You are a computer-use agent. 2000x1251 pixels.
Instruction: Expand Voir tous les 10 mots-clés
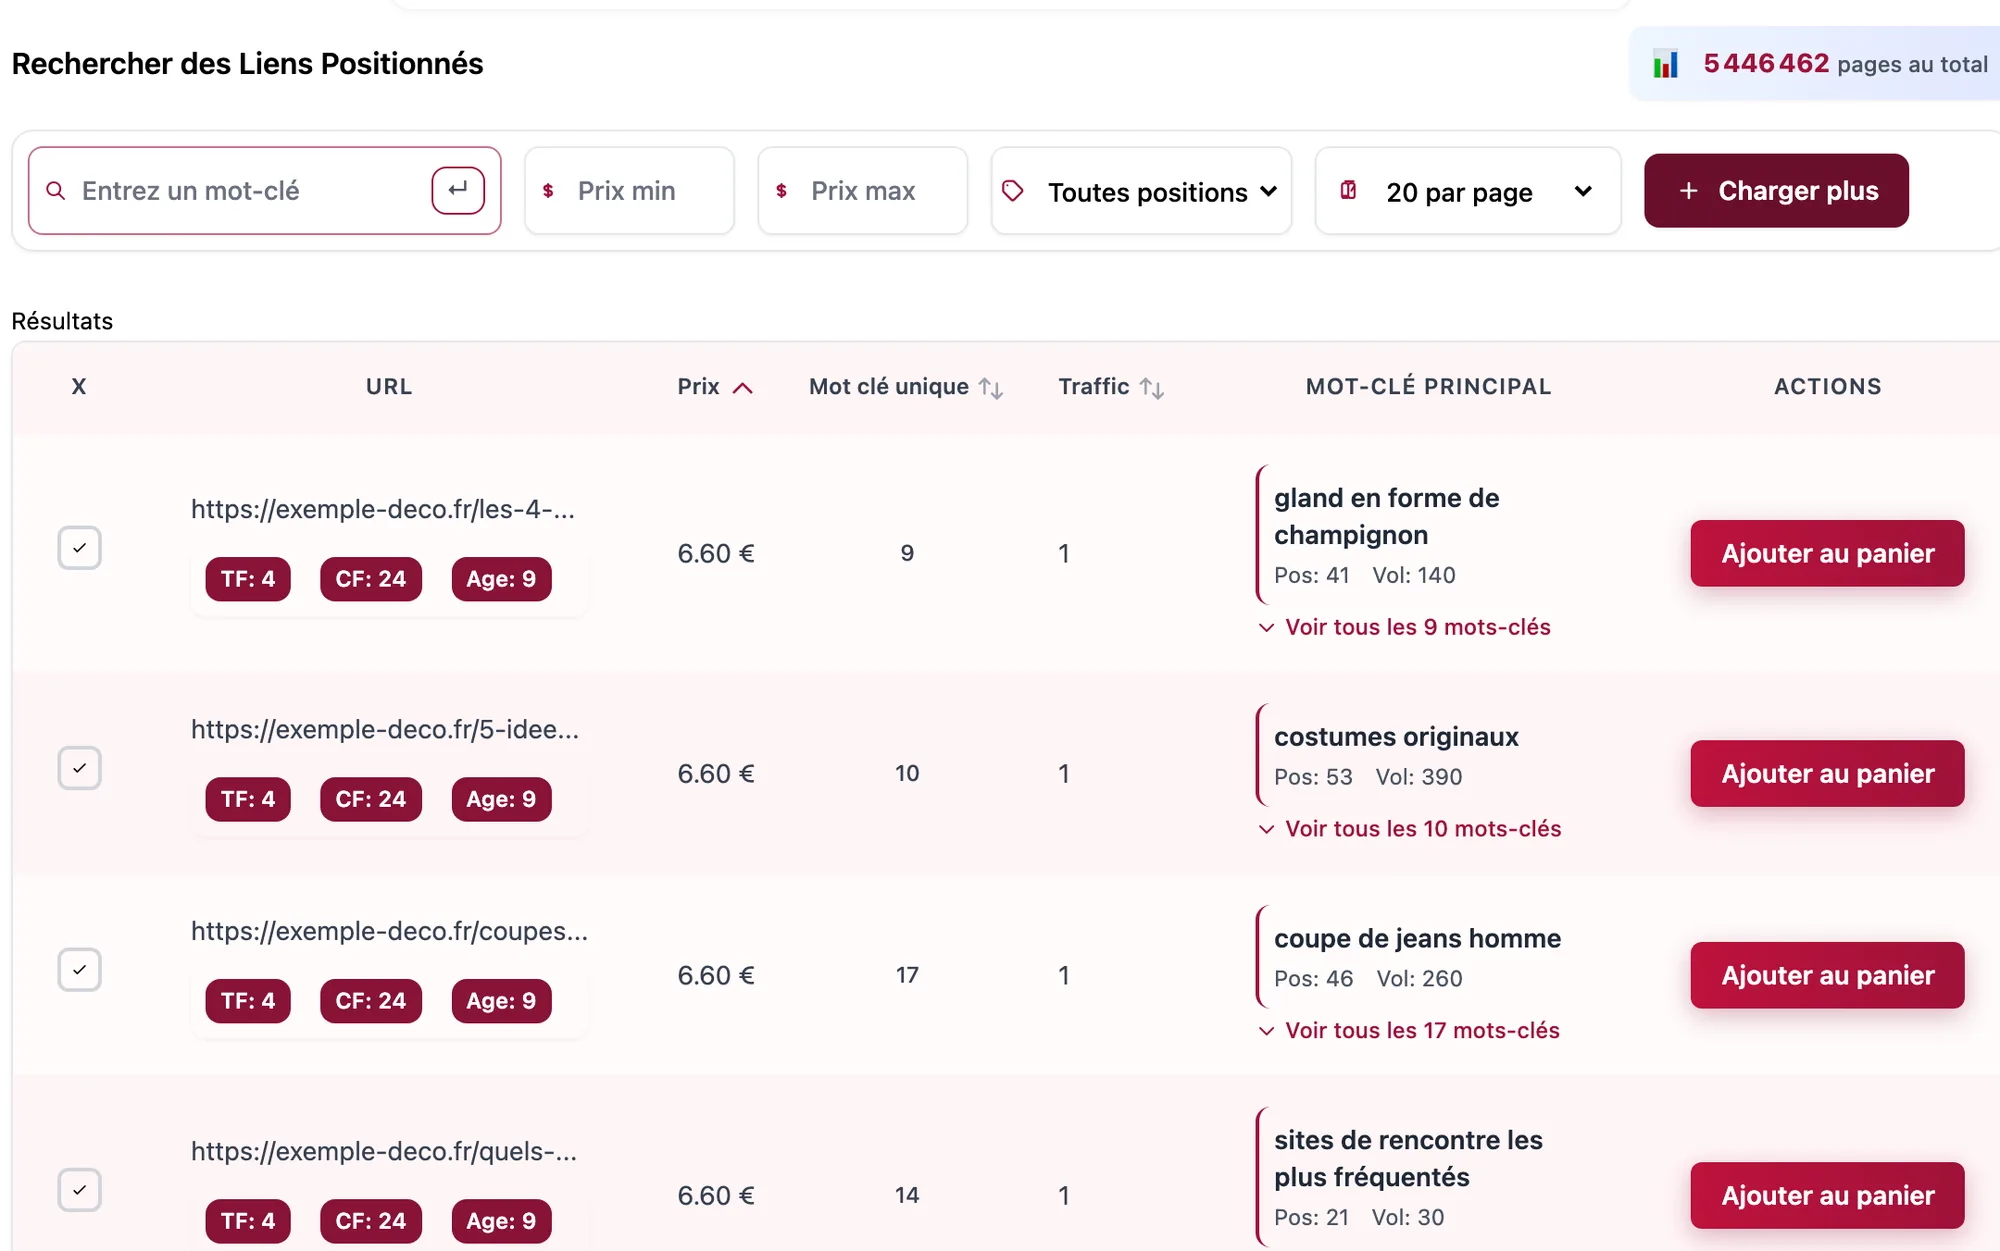1410,829
